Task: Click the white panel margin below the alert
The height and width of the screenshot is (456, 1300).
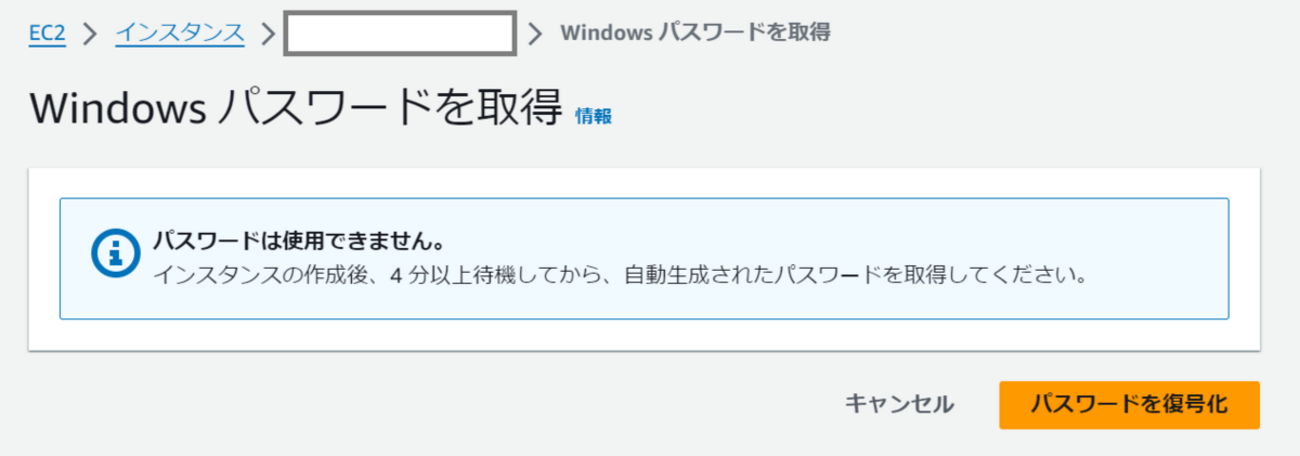Action: tap(640, 336)
